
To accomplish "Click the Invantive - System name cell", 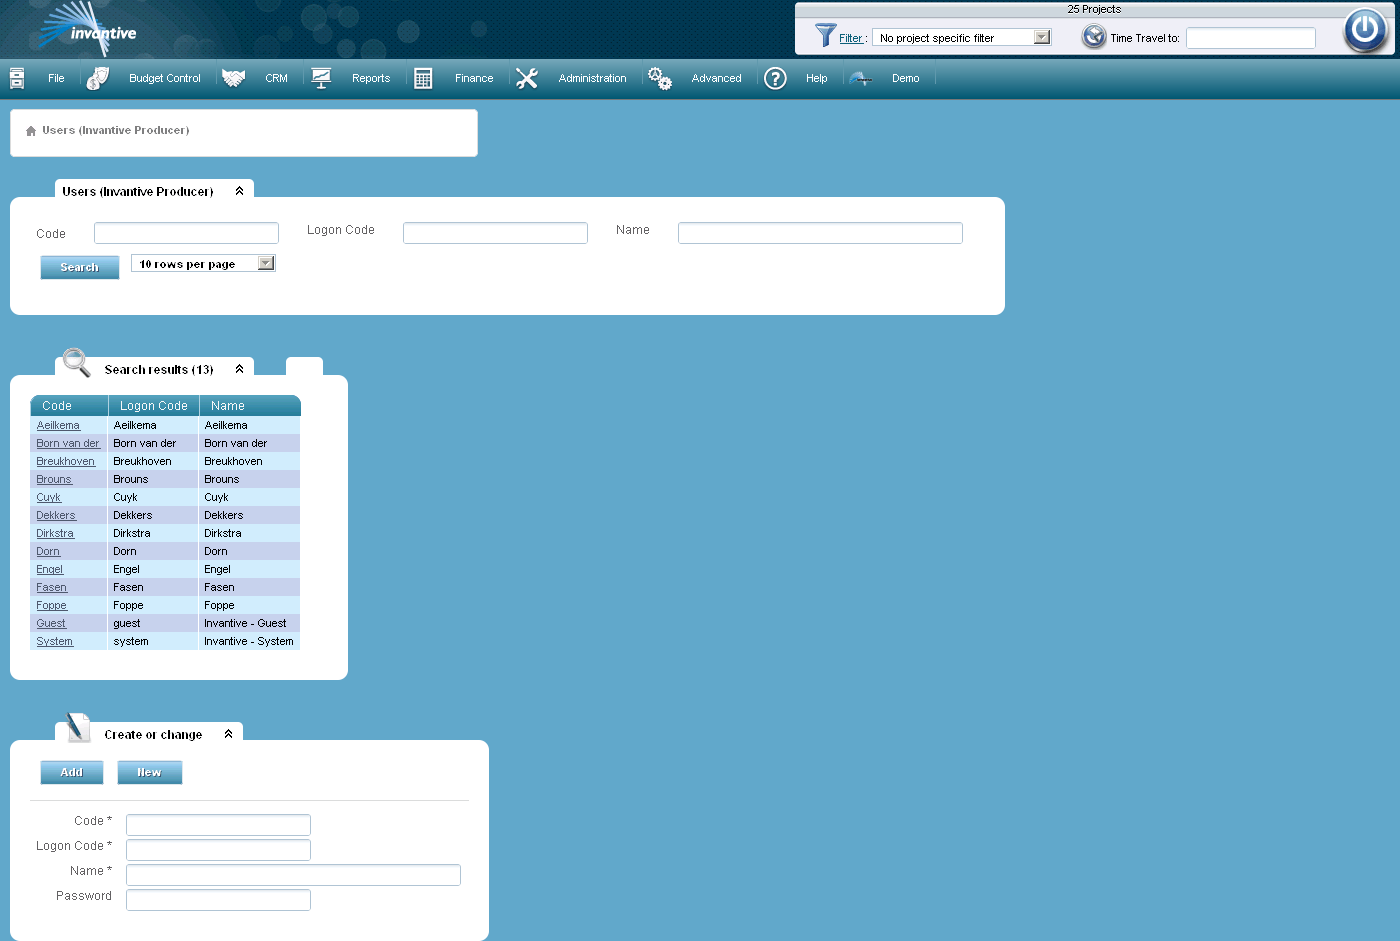I will [x=249, y=641].
